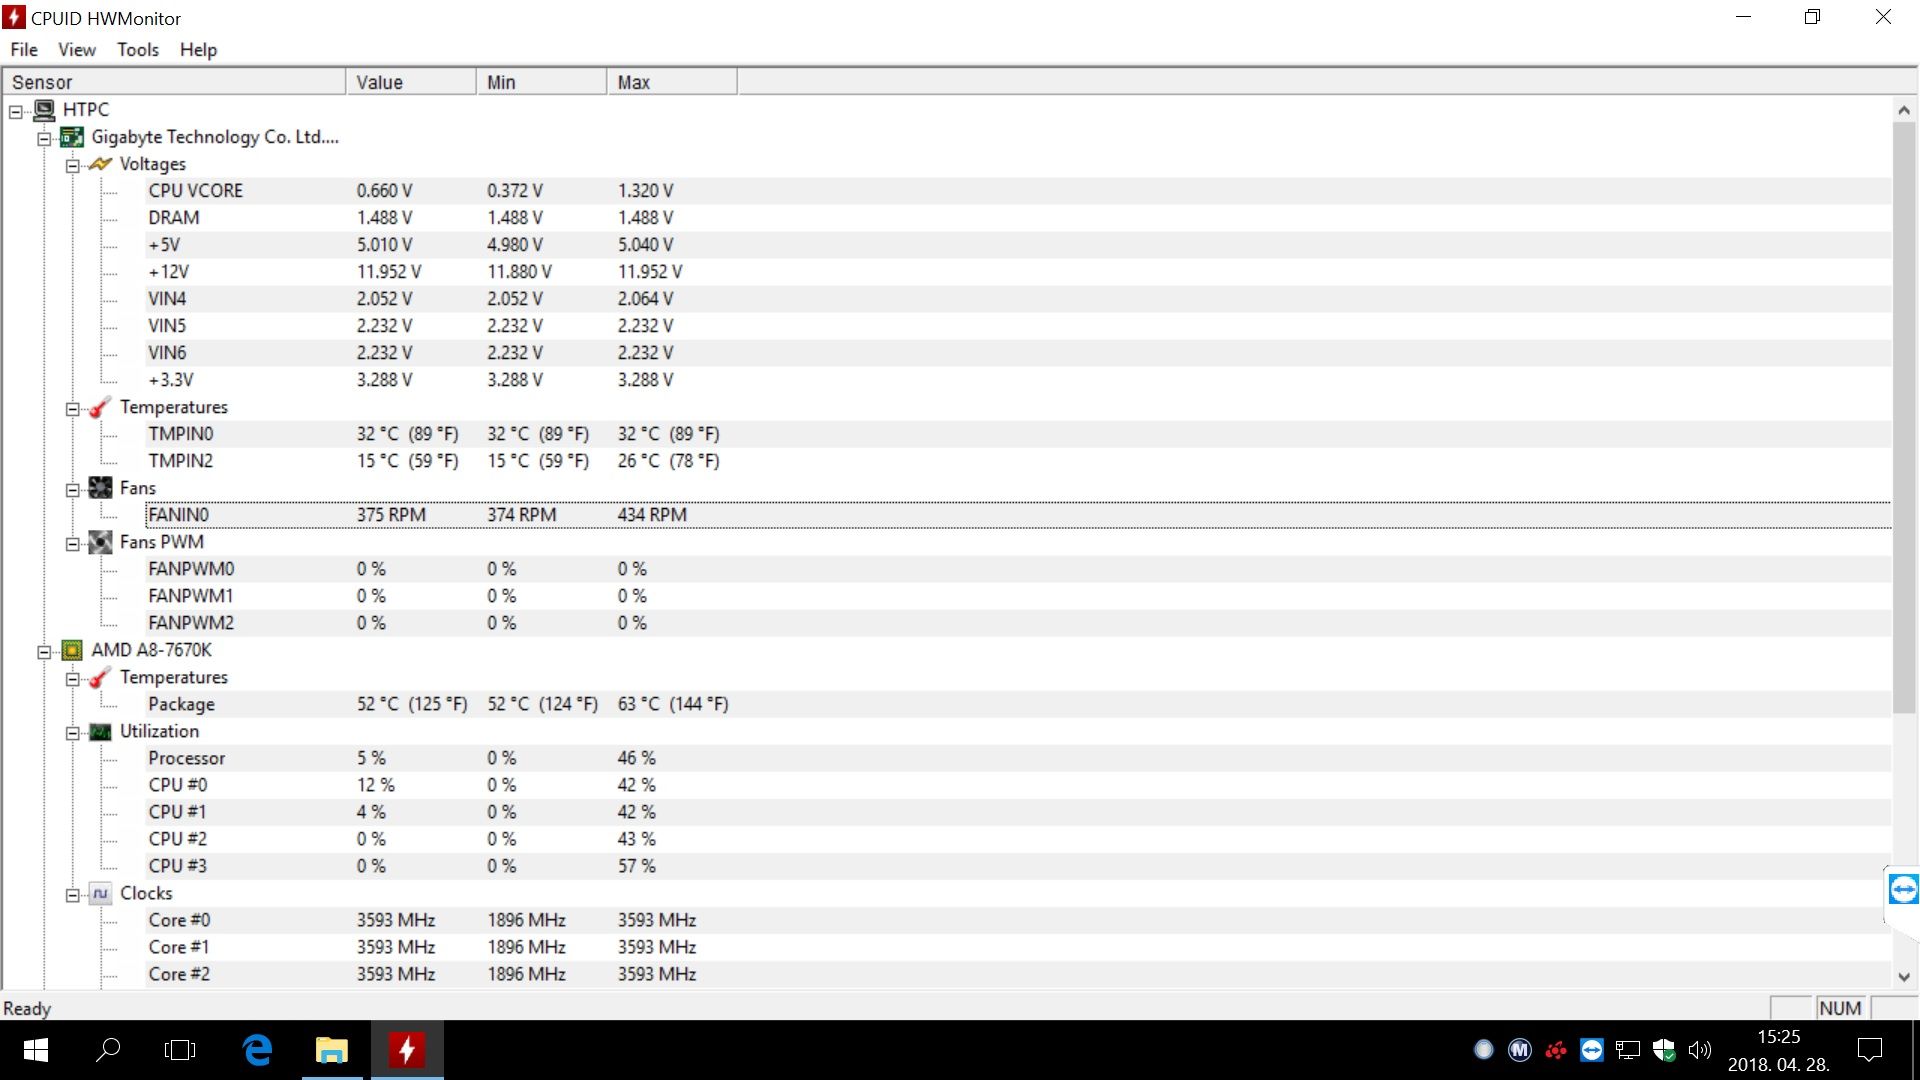Click the network tray icon
Image resolution: width=1920 pixels, height=1080 pixels.
coord(1628,1050)
